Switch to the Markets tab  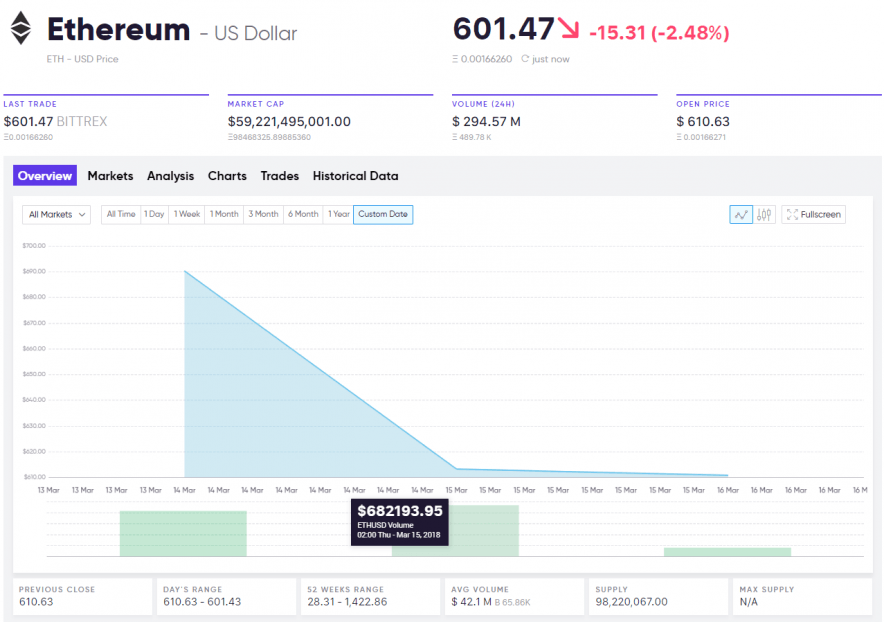click(x=110, y=176)
